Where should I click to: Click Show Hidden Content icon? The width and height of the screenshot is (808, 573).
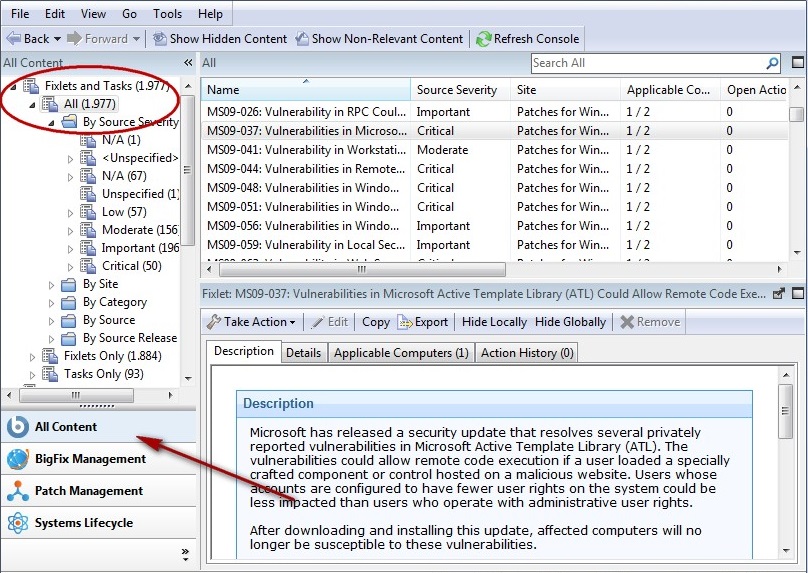pyautogui.click(x=160, y=39)
